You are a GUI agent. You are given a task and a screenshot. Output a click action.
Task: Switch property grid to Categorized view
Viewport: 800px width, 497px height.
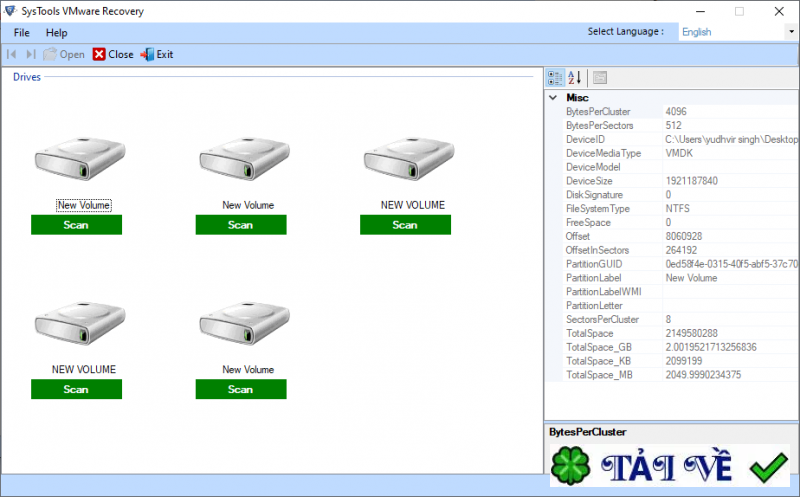555,78
